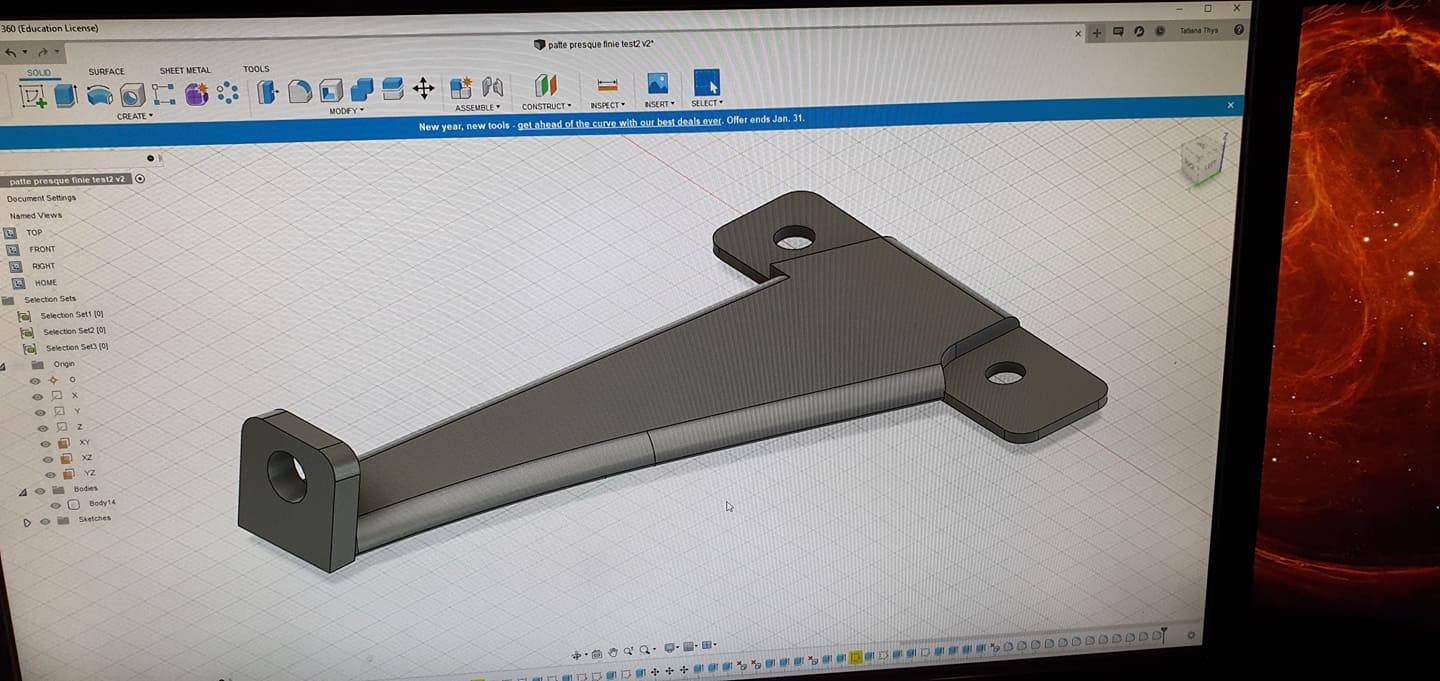Select the Press Pull tool
The height and width of the screenshot is (681, 1440).
[x=268, y=92]
